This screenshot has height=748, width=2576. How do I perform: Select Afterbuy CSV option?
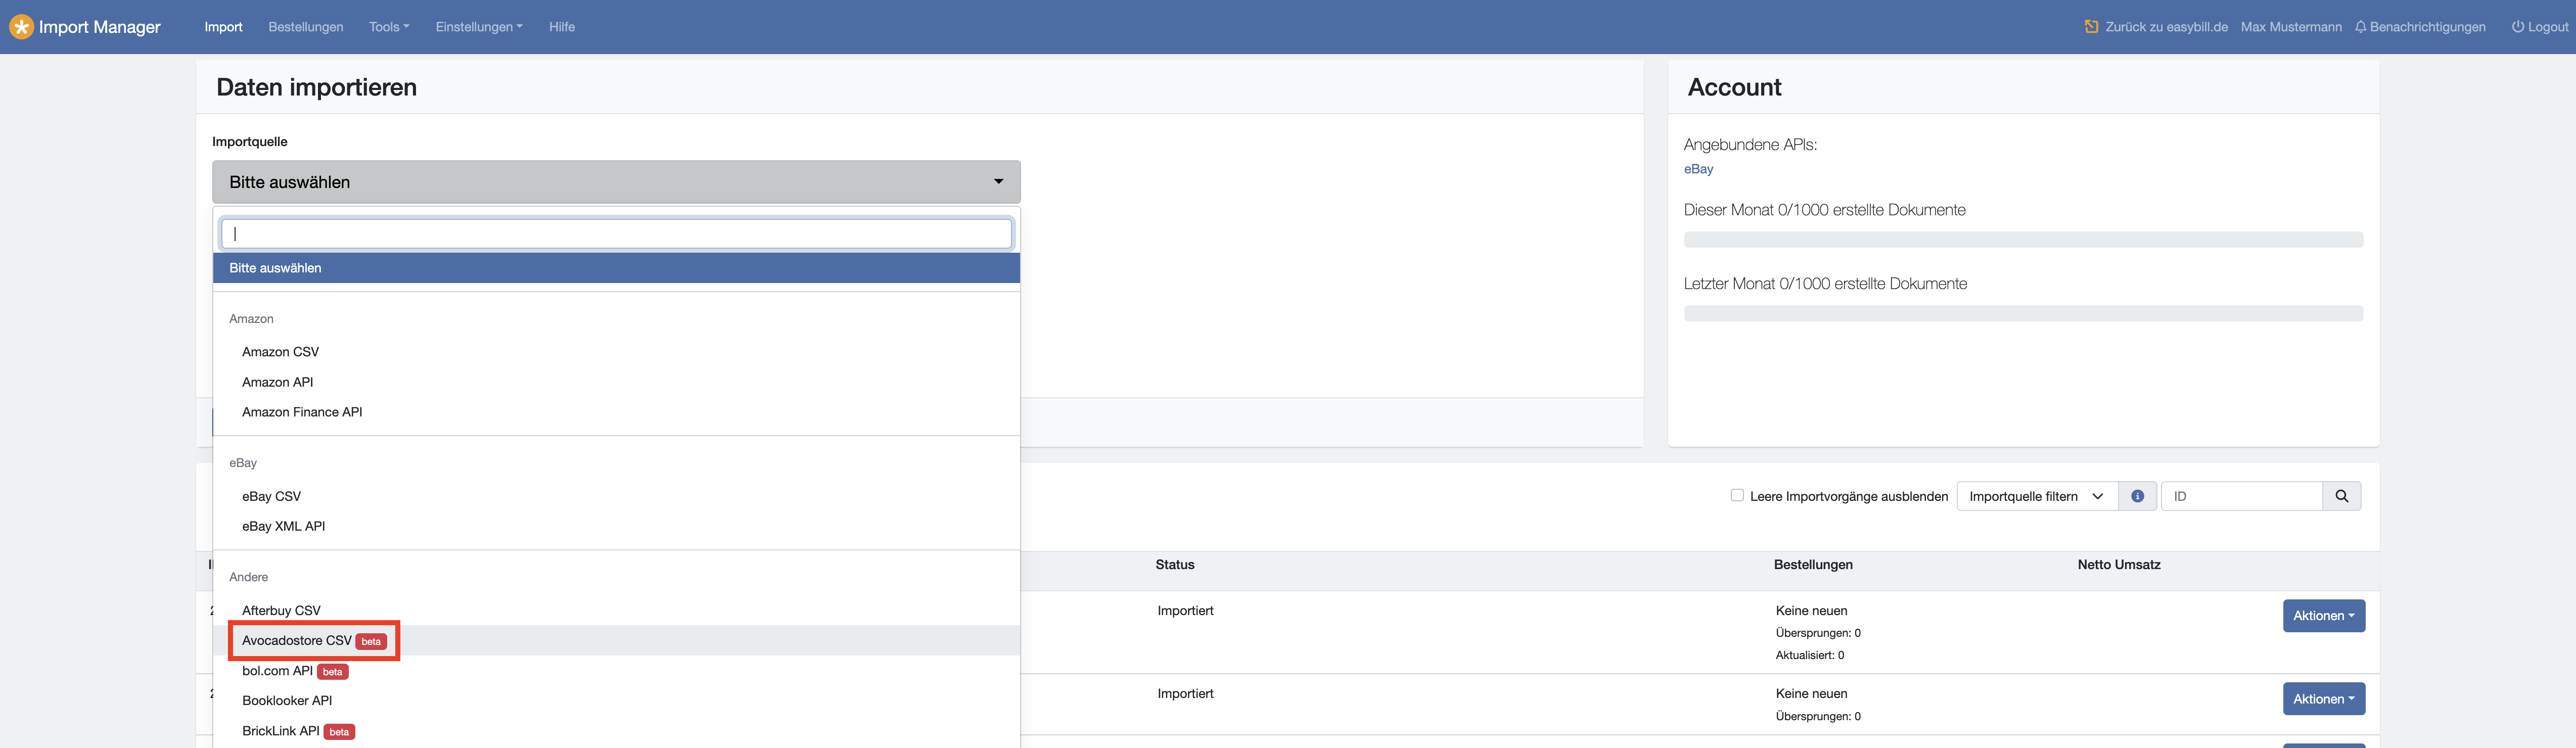click(616, 611)
